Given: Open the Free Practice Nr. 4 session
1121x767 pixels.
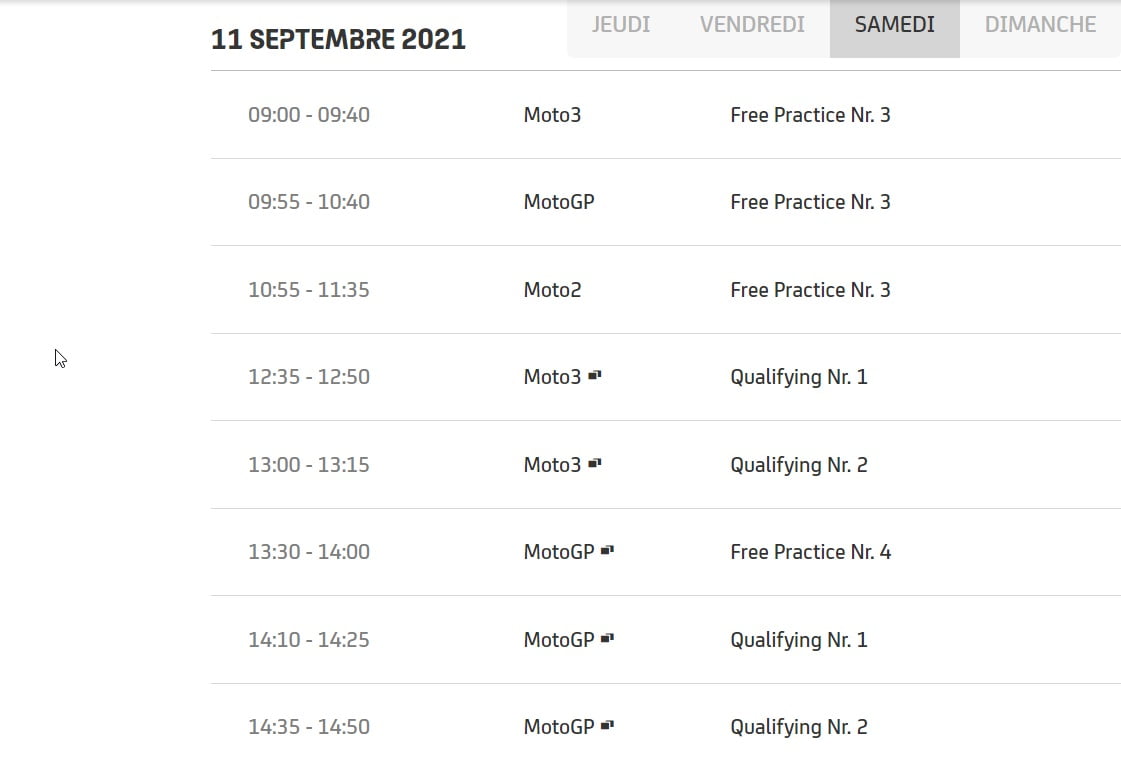Looking at the screenshot, I should pos(810,552).
